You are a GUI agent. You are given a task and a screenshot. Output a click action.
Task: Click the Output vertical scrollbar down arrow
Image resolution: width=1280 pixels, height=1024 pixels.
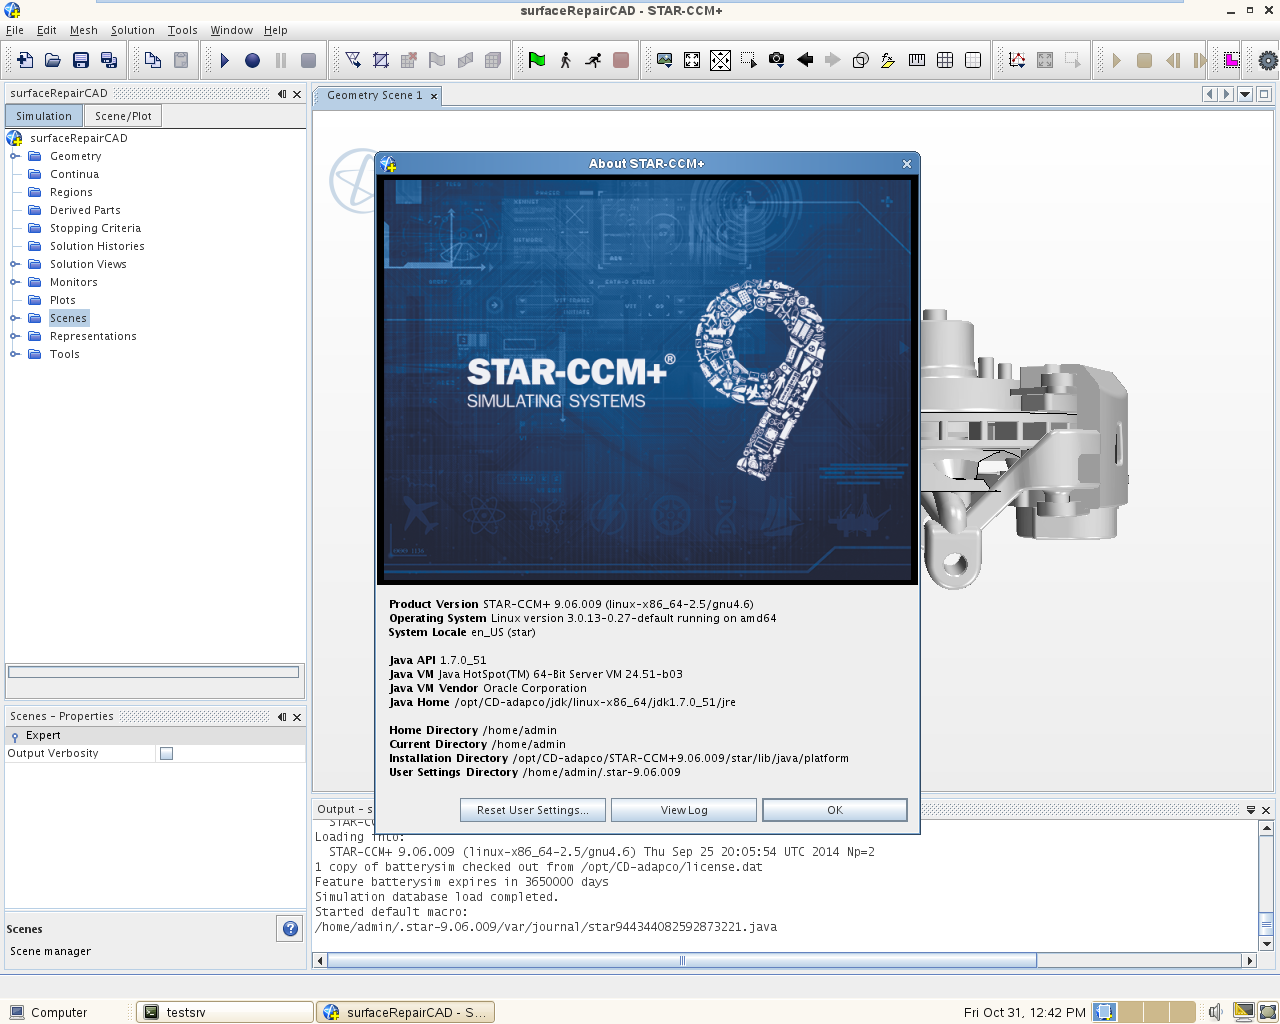1266,943
